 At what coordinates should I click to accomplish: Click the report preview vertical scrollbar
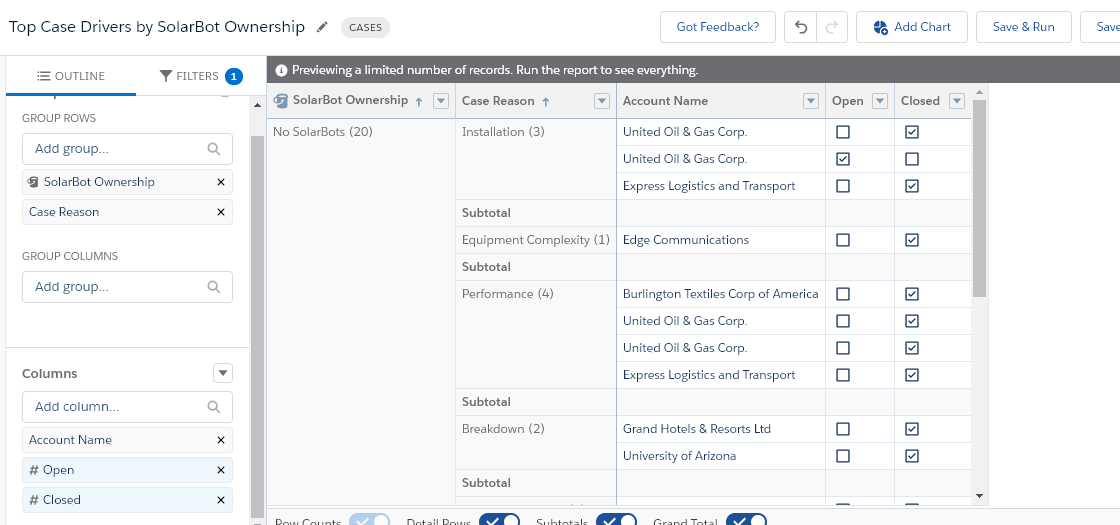click(x=980, y=198)
